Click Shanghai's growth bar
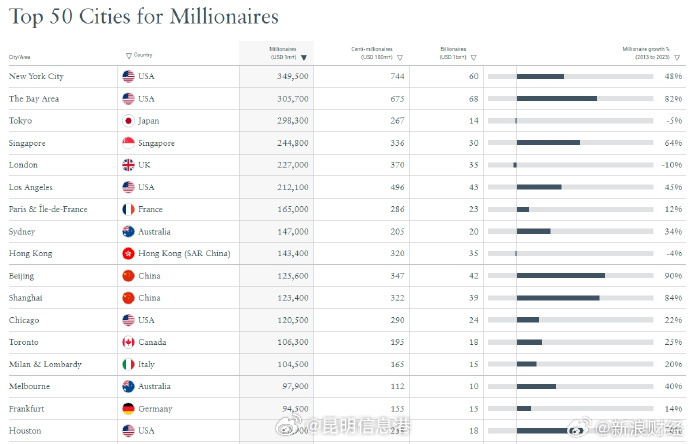Screen dimensions: 690x444 558,298
